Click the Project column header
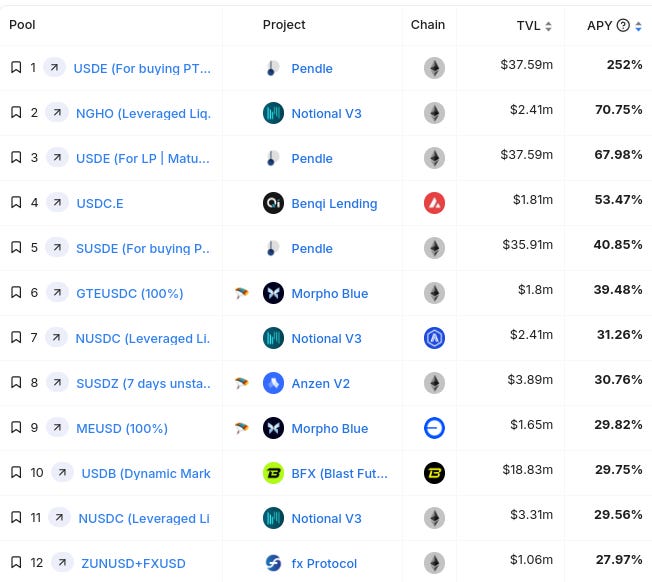Screen dimensions: 652x582 284,25
